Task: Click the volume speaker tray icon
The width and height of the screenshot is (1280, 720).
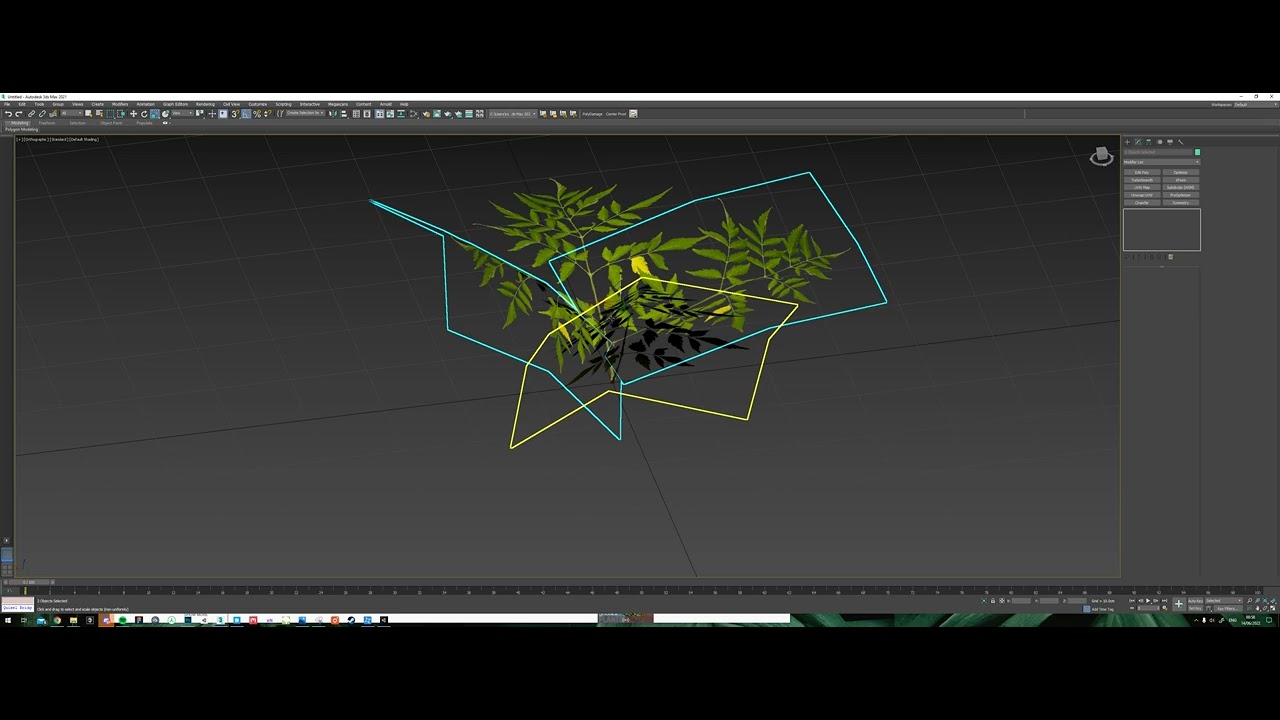Action: 1212,620
